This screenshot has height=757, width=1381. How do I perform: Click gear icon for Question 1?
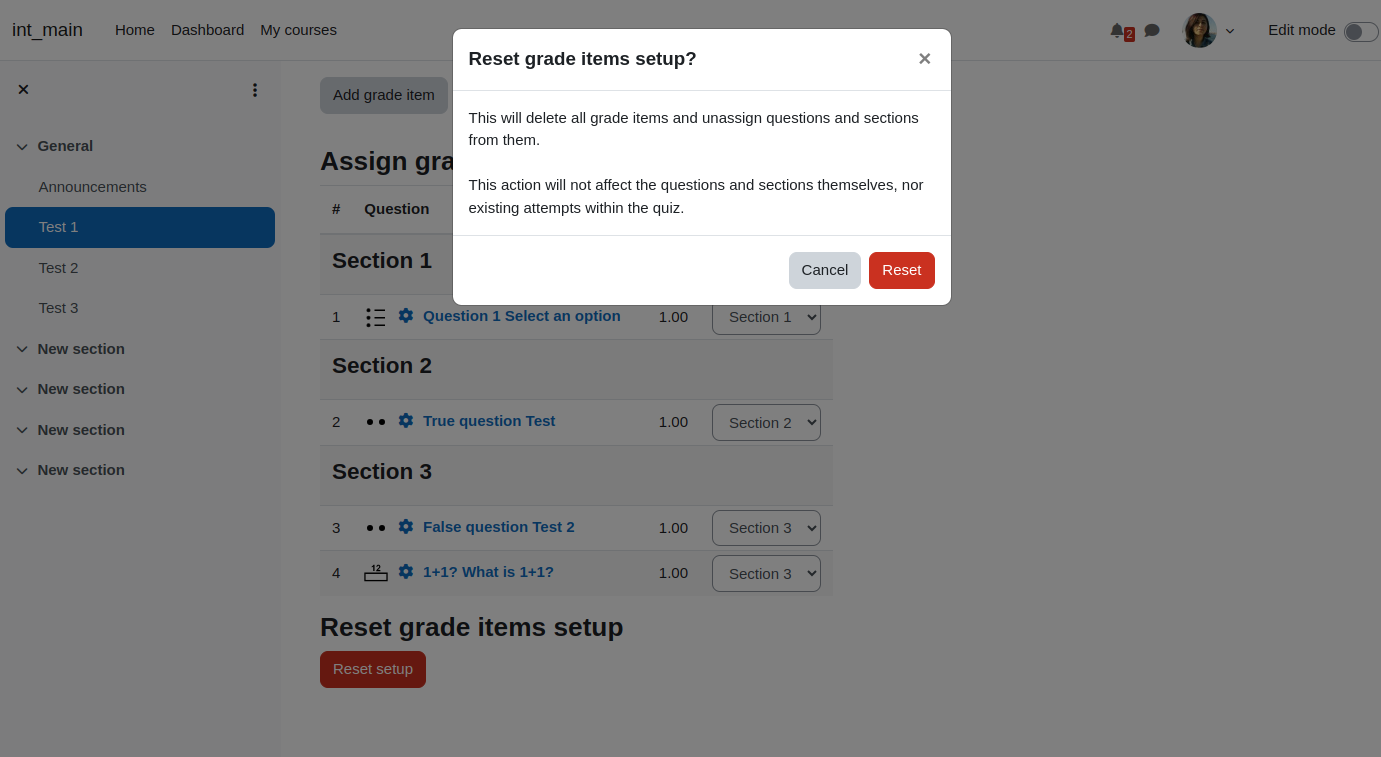406,315
